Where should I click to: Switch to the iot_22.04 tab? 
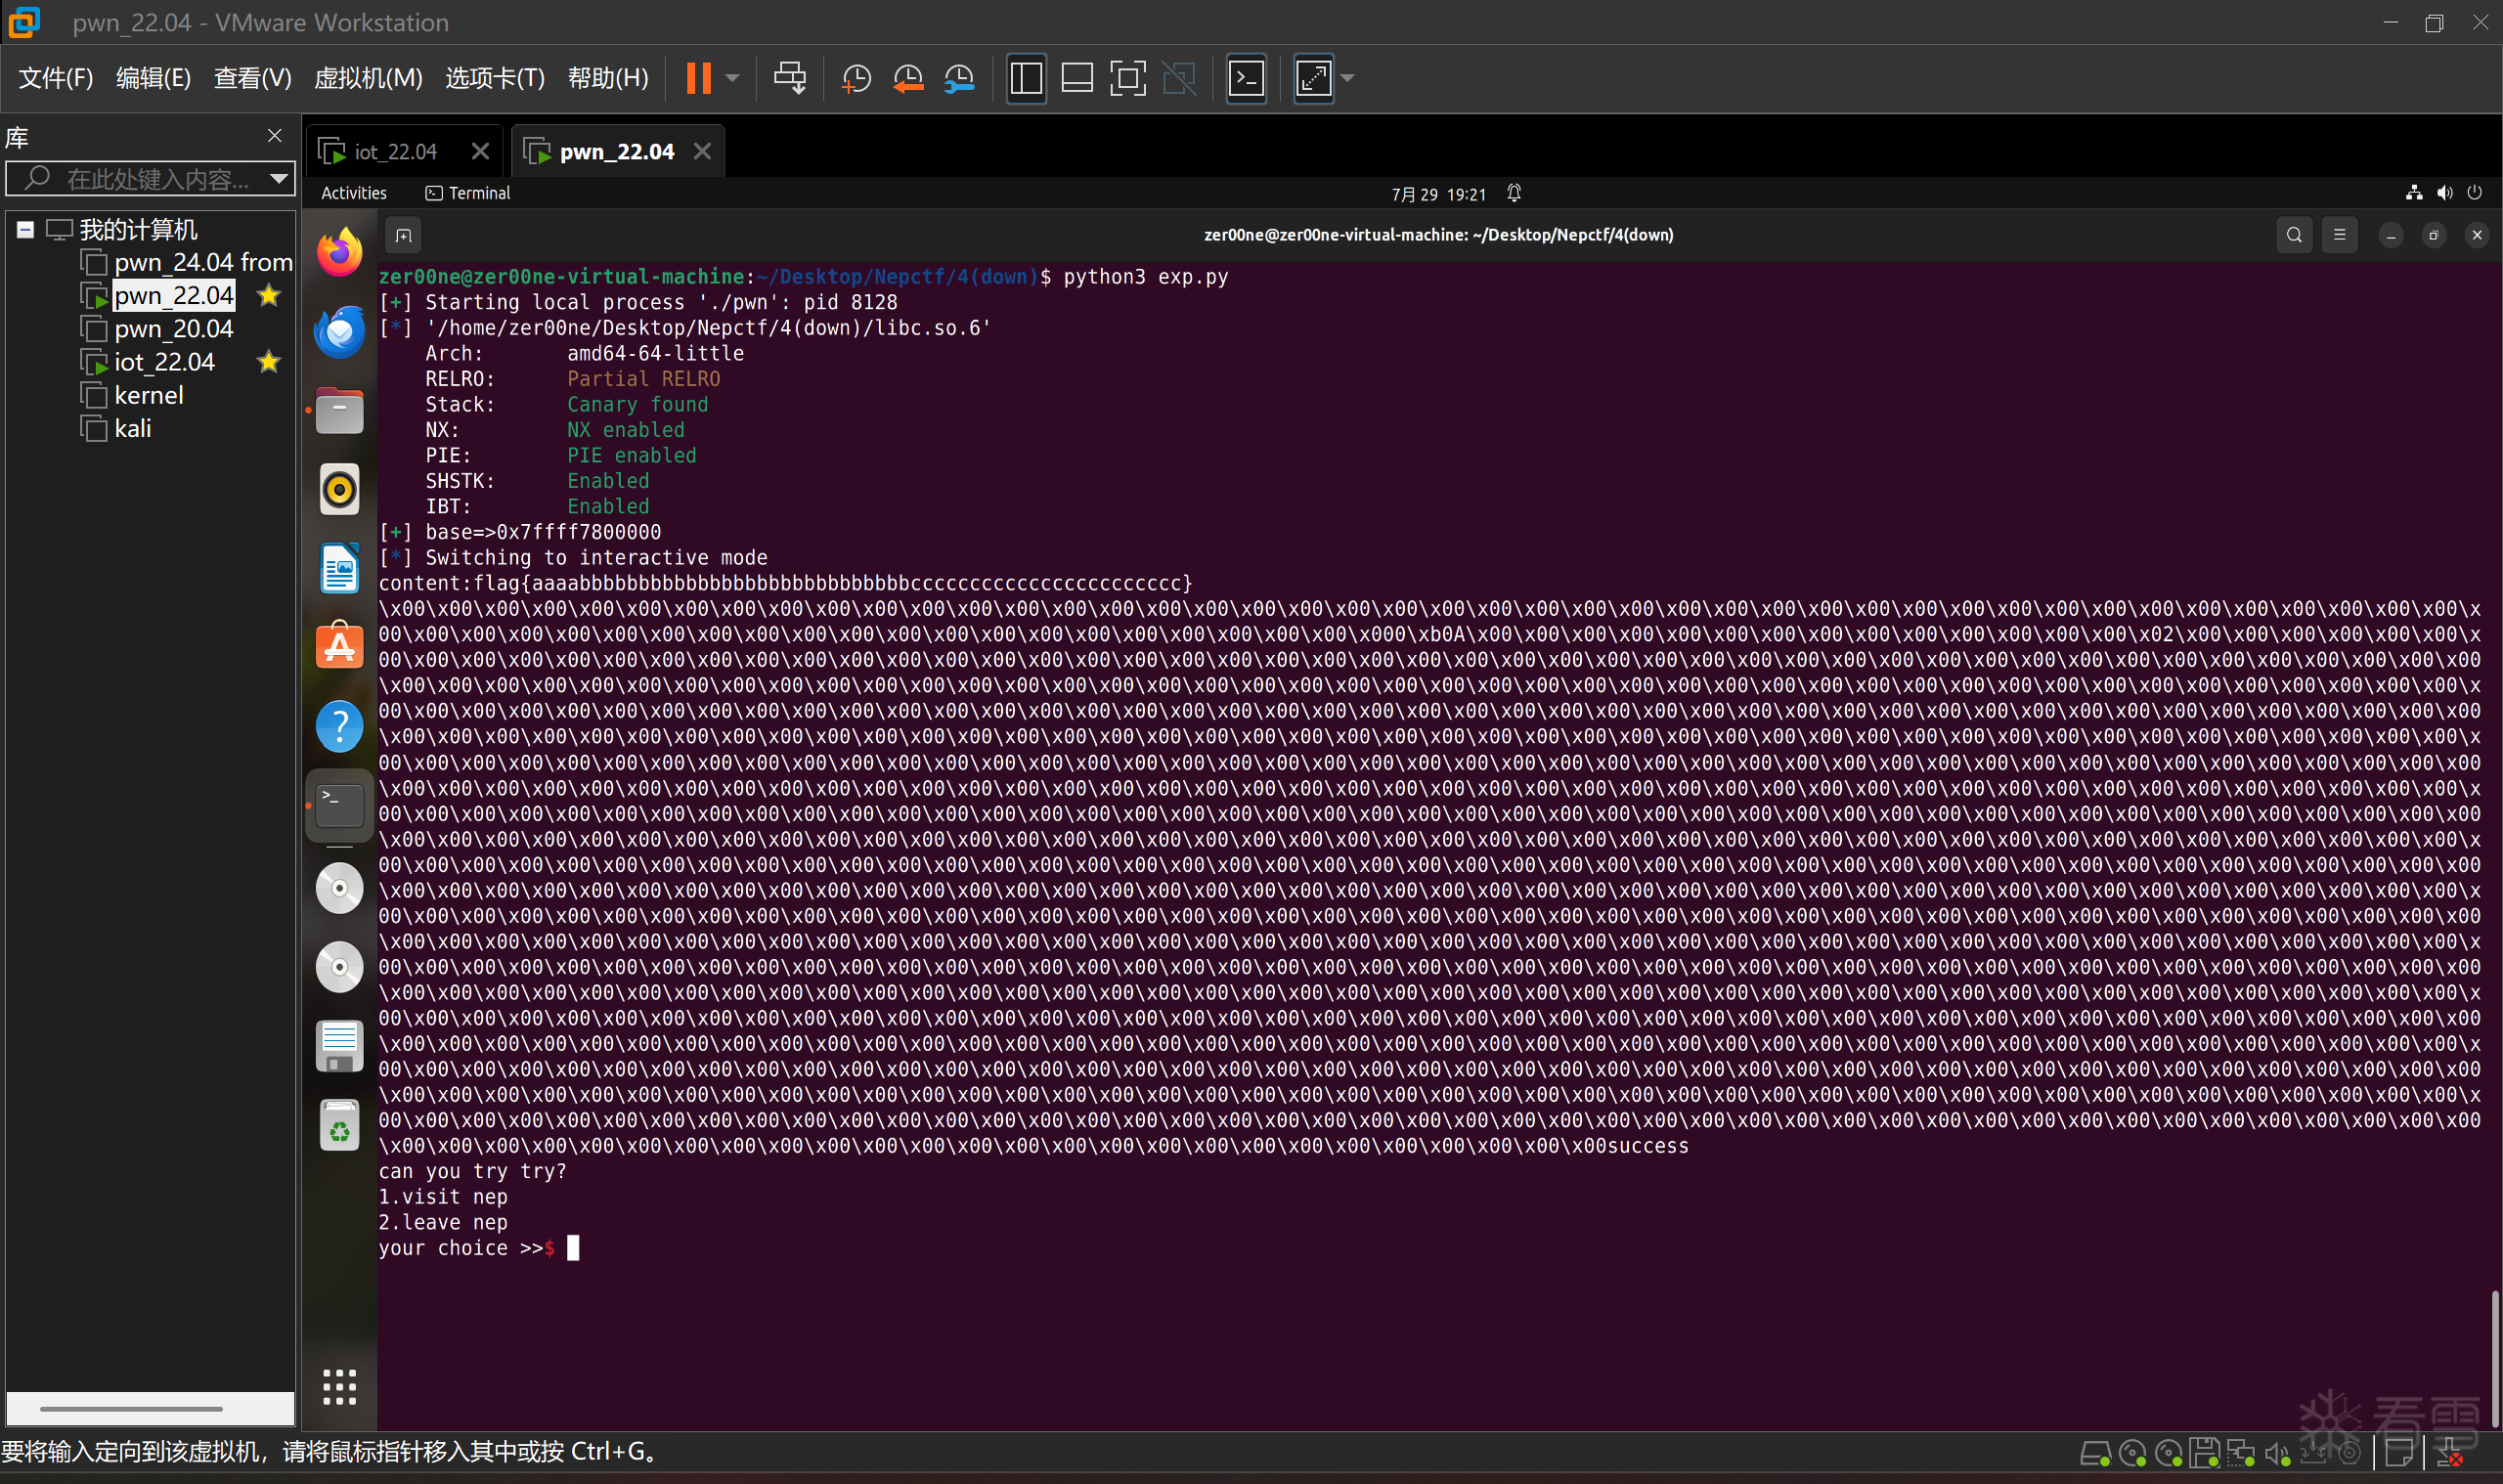pyautogui.click(x=395, y=152)
